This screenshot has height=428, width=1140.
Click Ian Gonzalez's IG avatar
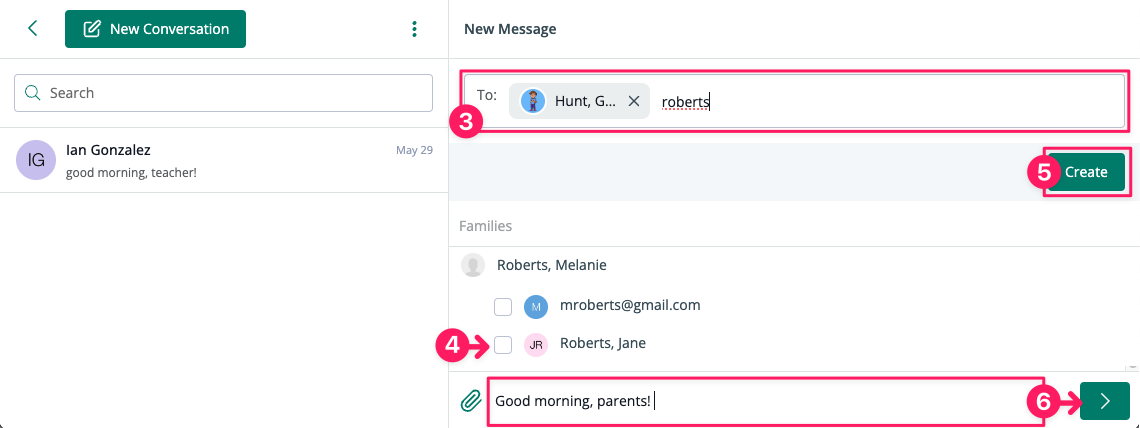point(36,160)
